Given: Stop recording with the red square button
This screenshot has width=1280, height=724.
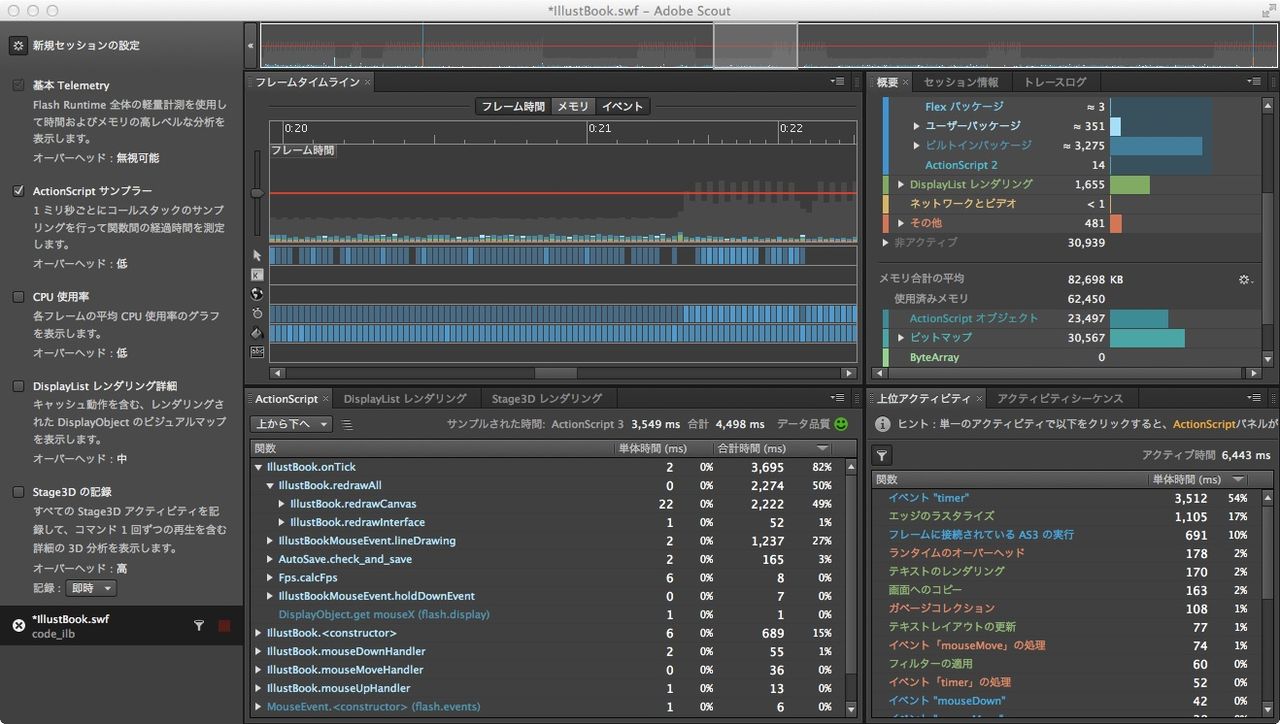Looking at the screenshot, I should pyautogui.click(x=224, y=625).
